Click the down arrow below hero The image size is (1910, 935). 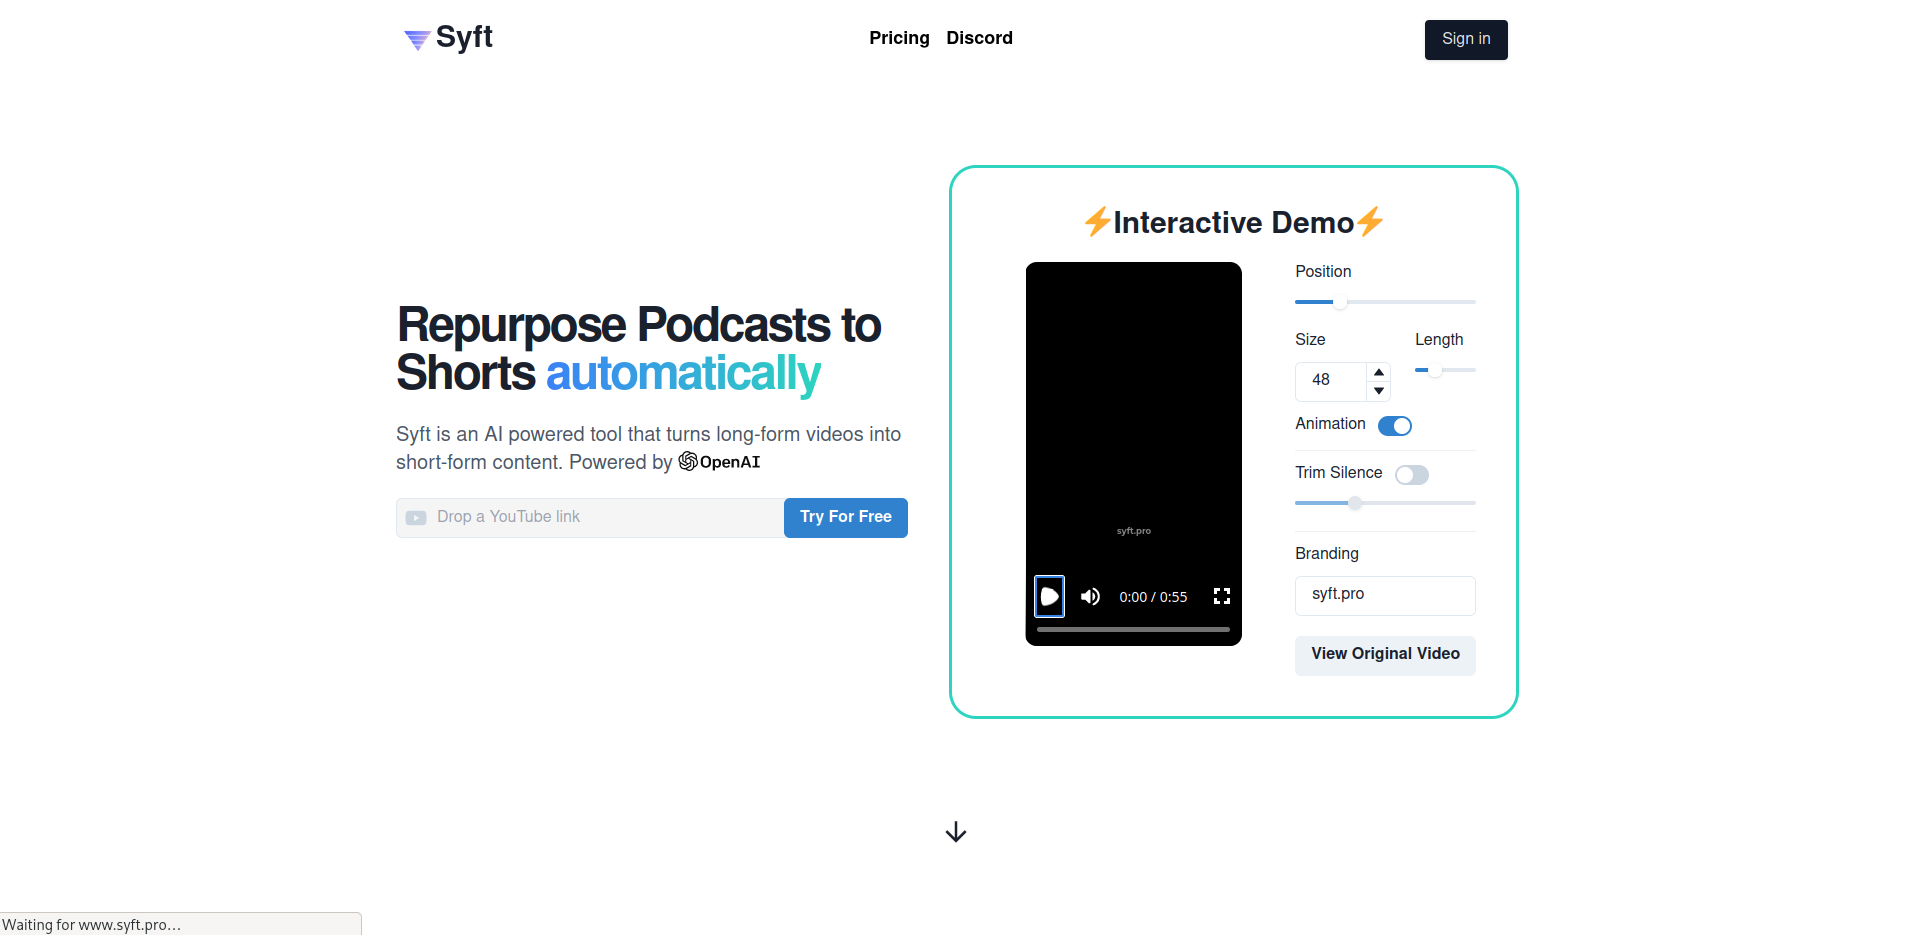(956, 832)
